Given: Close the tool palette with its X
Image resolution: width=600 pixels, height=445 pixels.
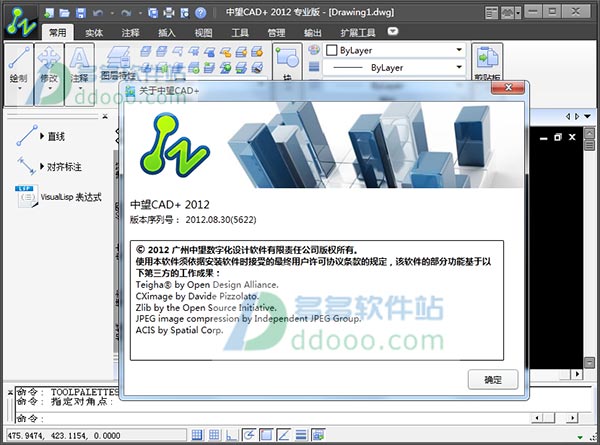Looking at the screenshot, I should 105,116.
